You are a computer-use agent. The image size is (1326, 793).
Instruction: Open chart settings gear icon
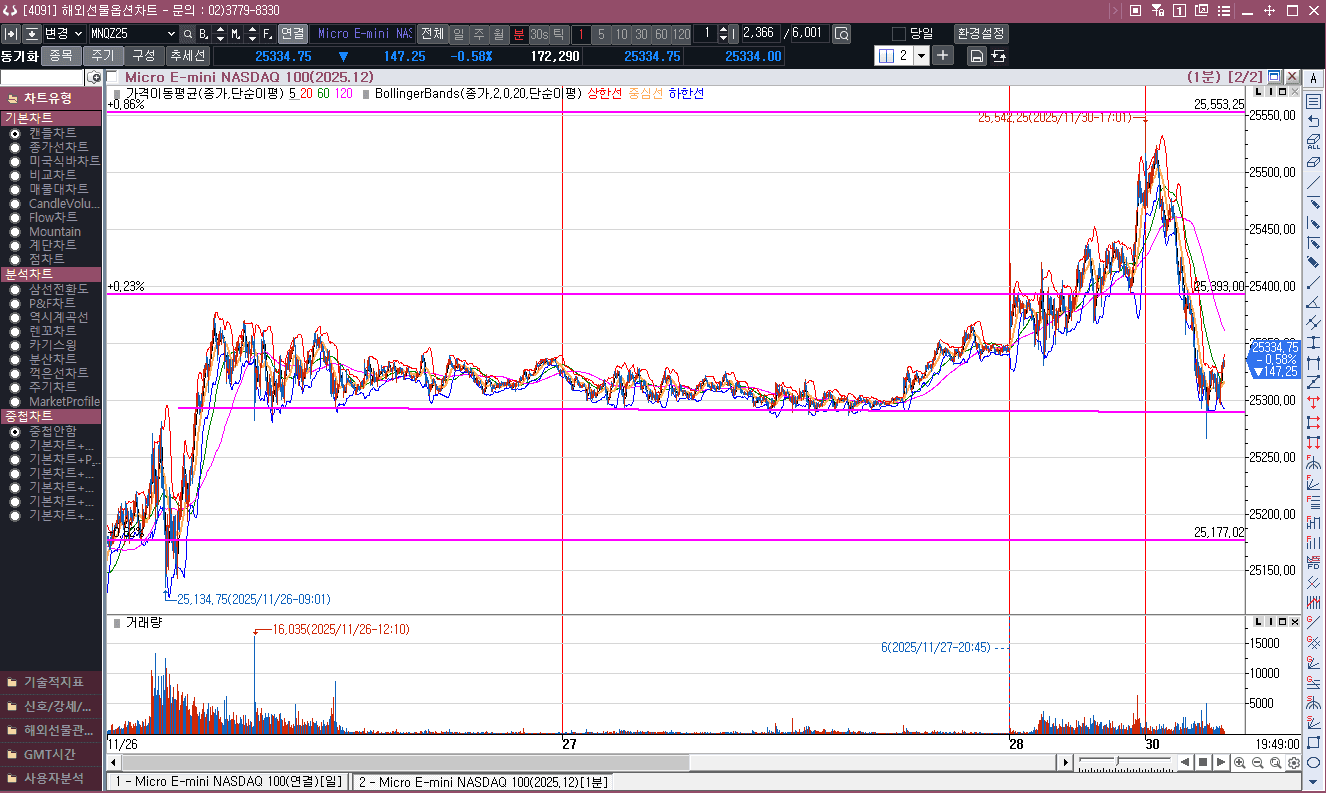click(1294, 763)
